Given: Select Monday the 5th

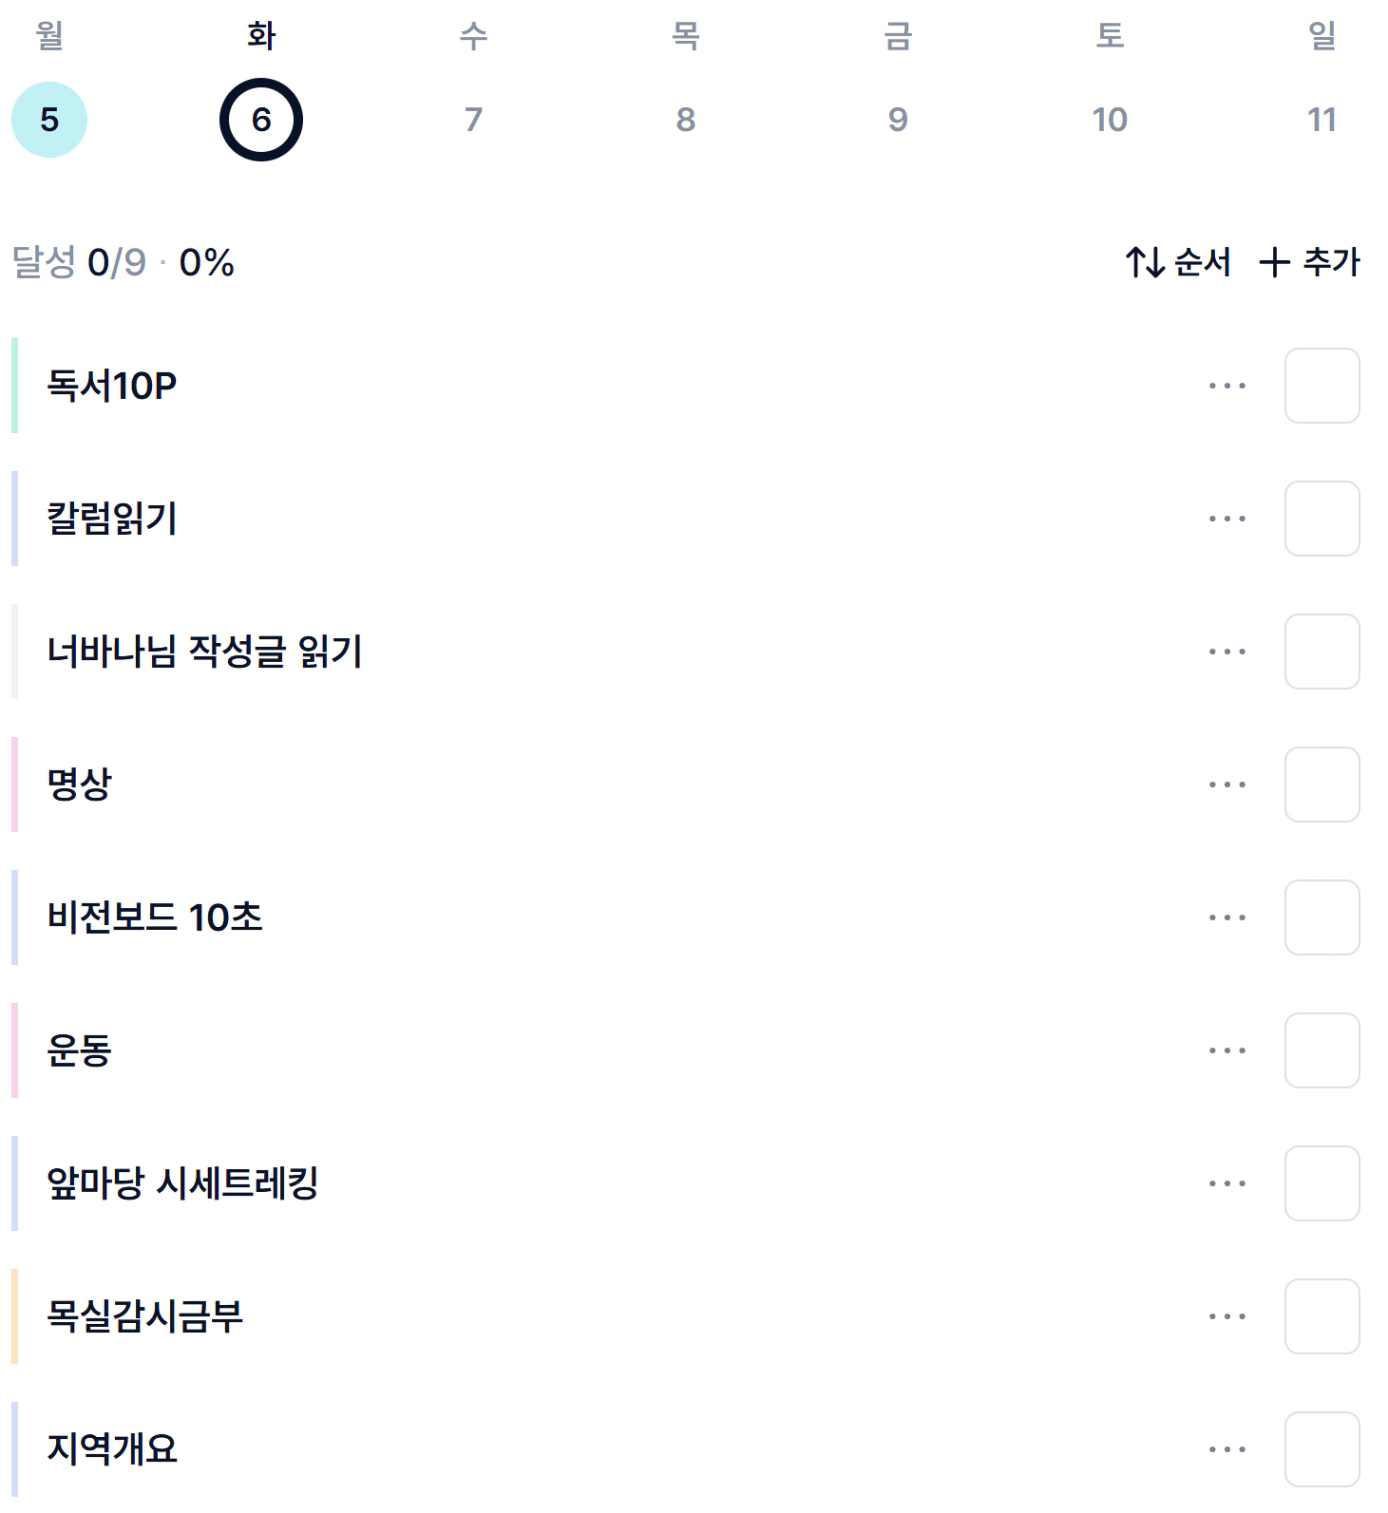Looking at the screenshot, I should [49, 120].
